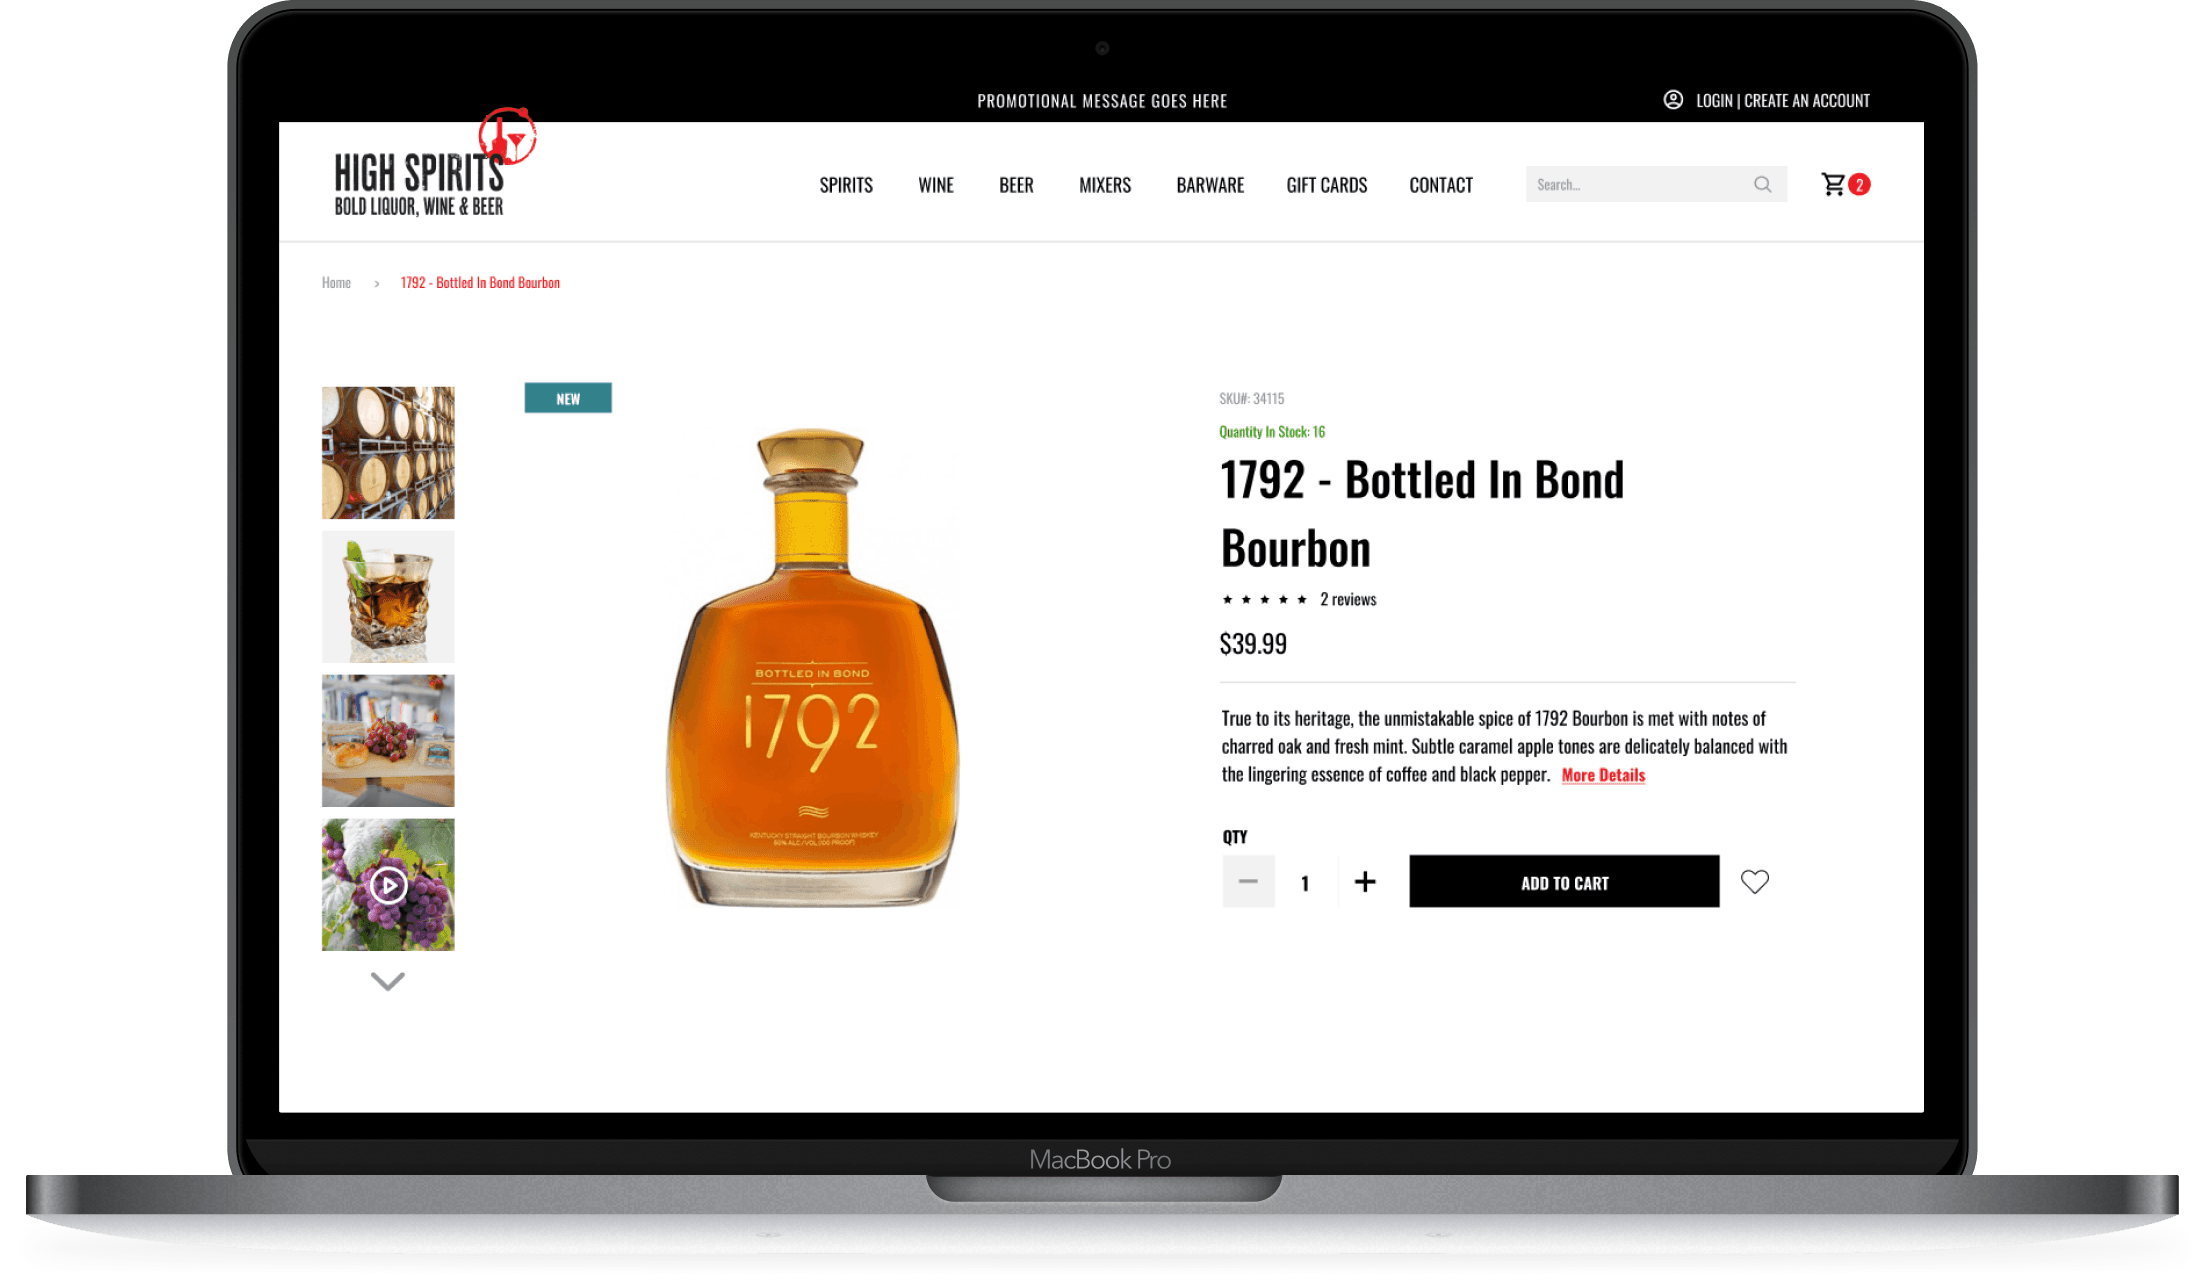Go to the Barware category
This screenshot has height=1278, width=2212.
(1210, 185)
